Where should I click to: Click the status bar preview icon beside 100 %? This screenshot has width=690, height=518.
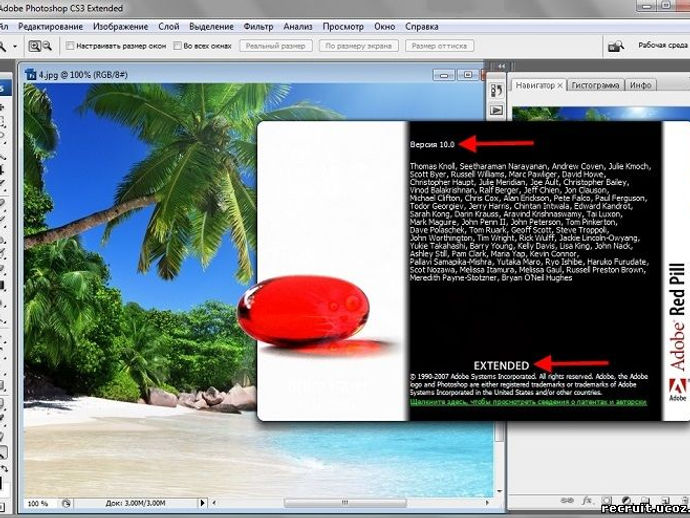pyautogui.click(x=66, y=503)
